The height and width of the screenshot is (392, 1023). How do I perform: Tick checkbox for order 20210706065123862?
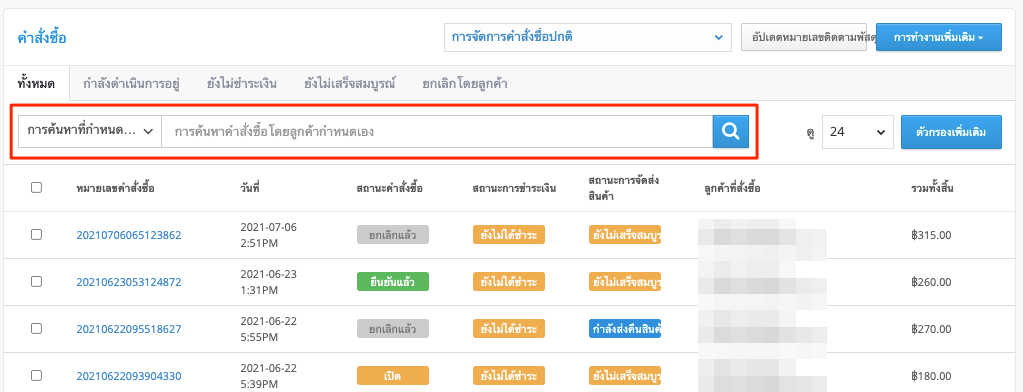click(37, 234)
